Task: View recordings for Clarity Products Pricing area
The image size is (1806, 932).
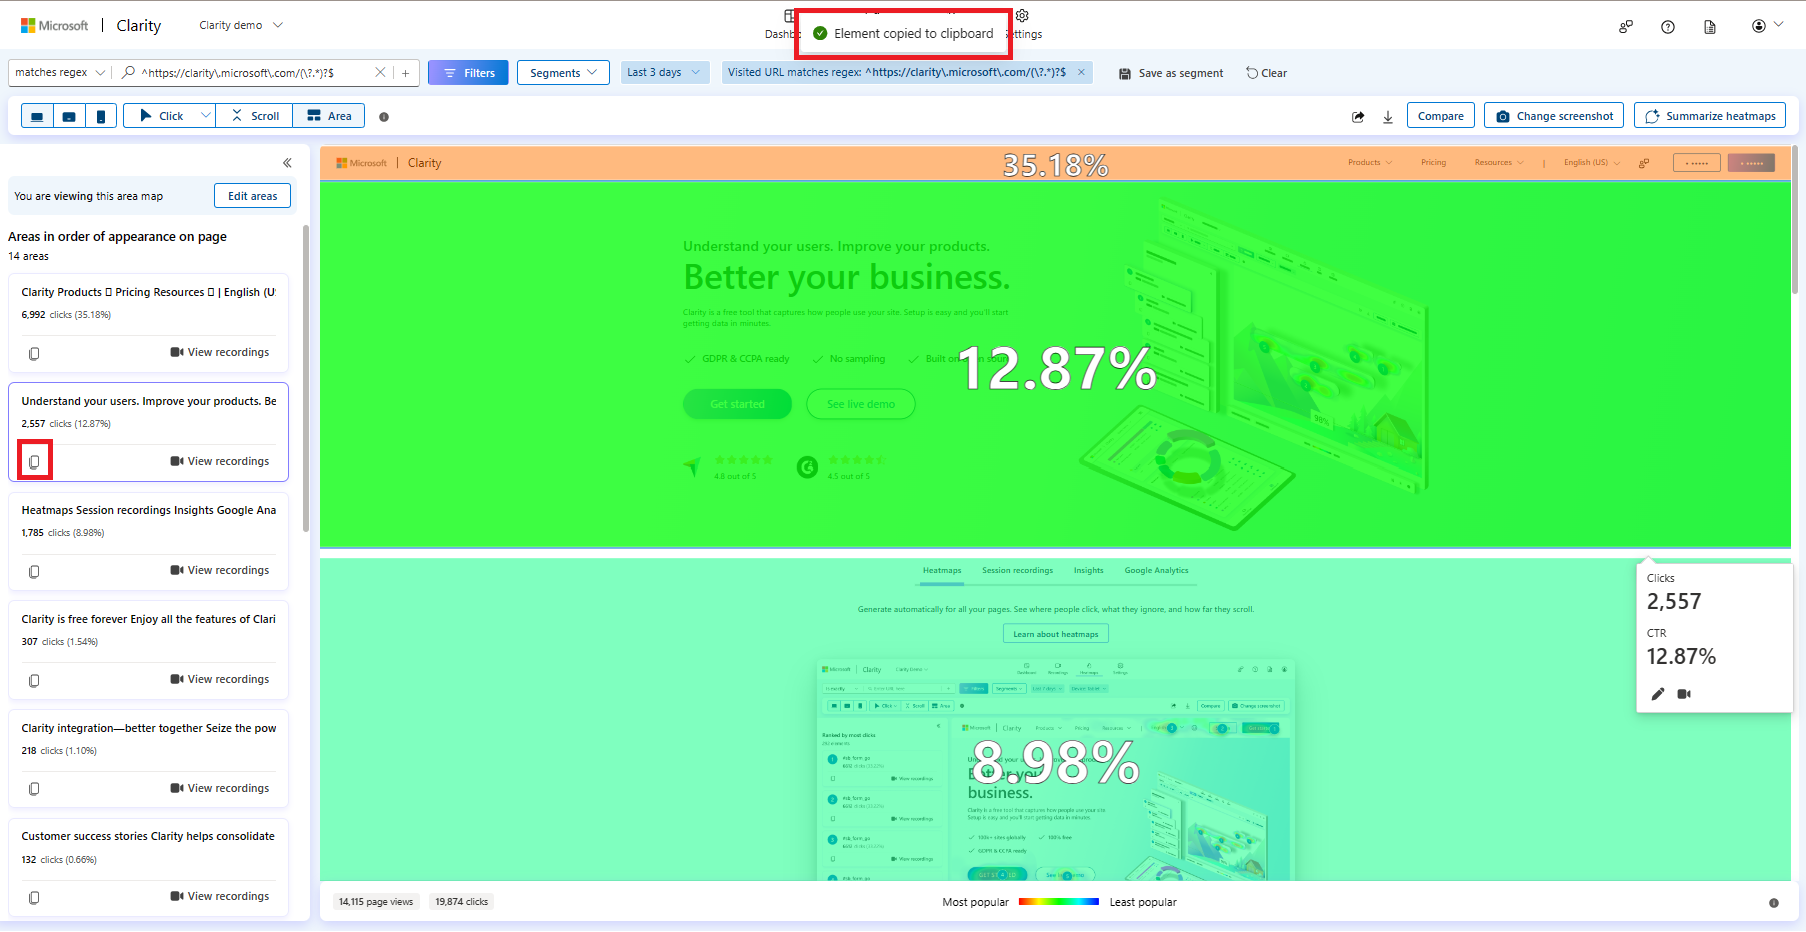Action: pyautogui.click(x=220, y=352)
